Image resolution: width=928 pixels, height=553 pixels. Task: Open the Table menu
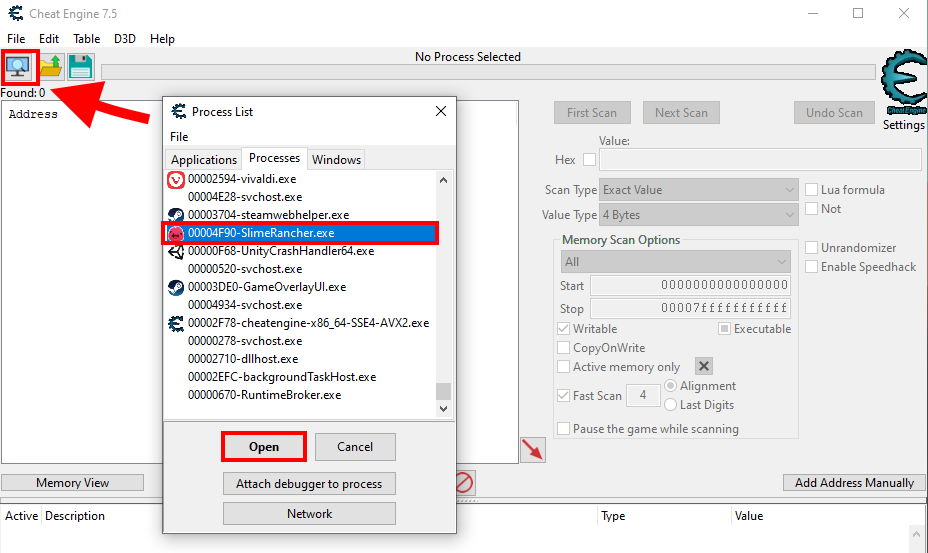click(86, 38)
